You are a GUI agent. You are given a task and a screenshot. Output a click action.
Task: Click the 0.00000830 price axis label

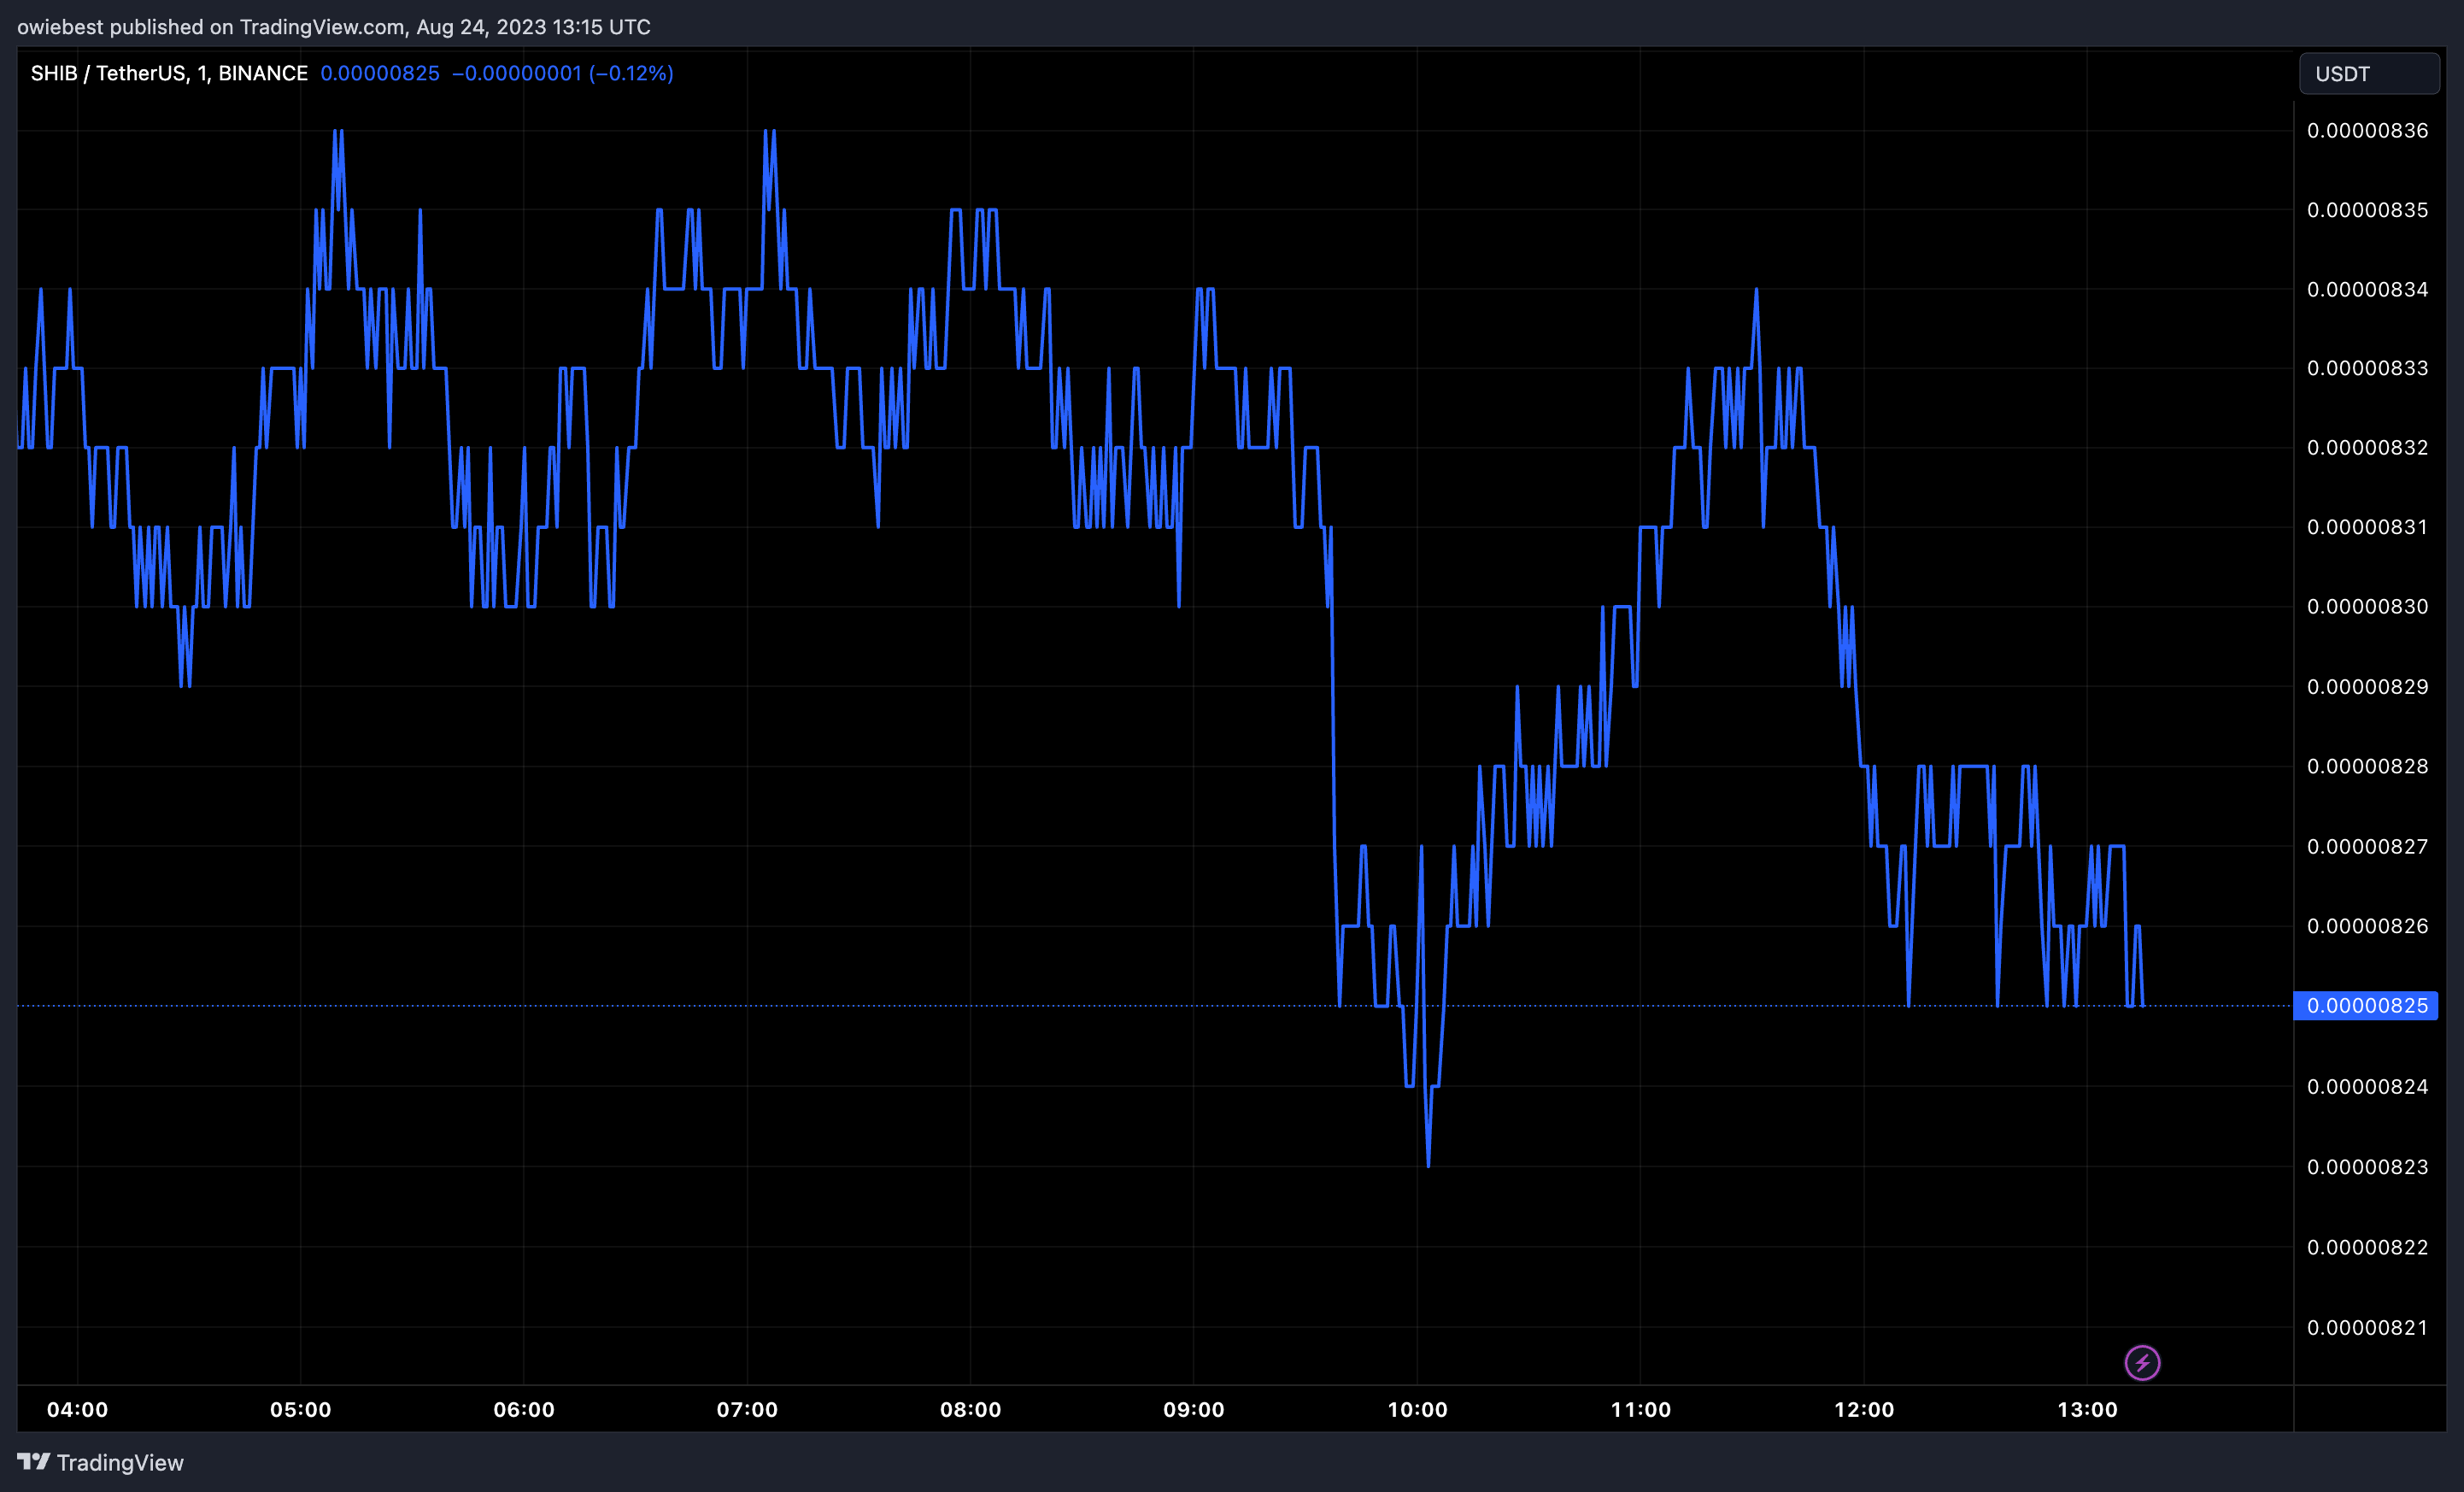tap(2367, 606)
